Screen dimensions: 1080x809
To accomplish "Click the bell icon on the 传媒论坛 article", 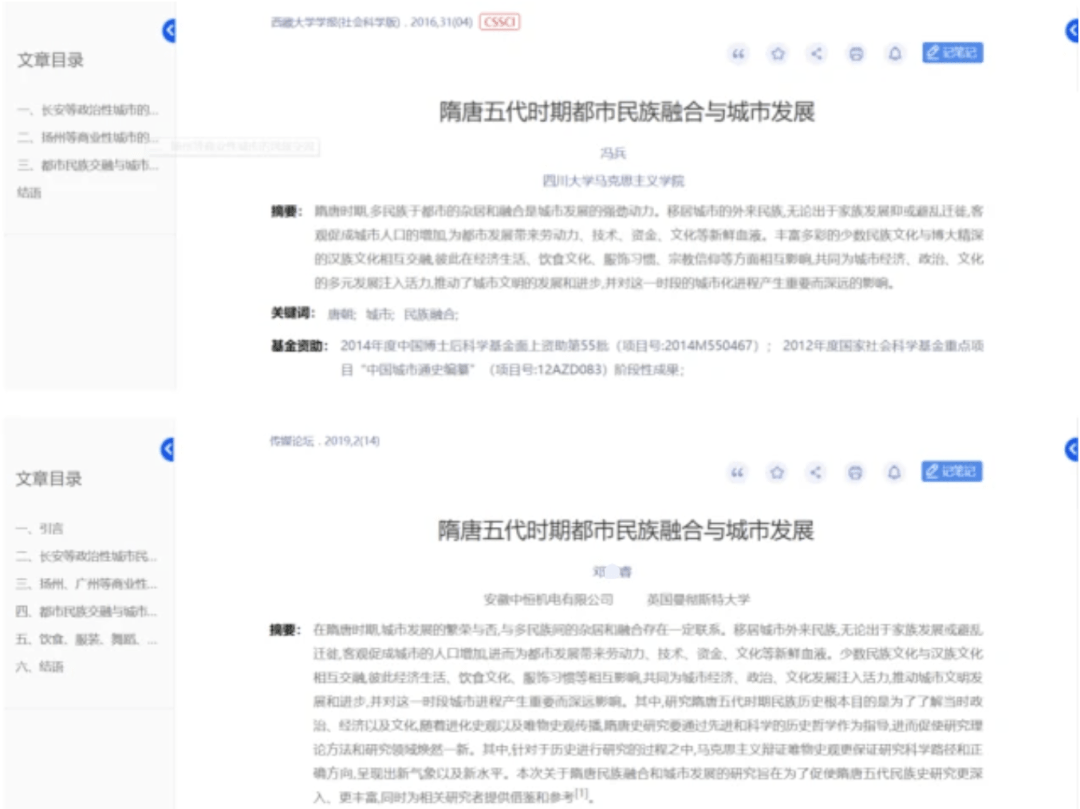I will coord(895,472).
